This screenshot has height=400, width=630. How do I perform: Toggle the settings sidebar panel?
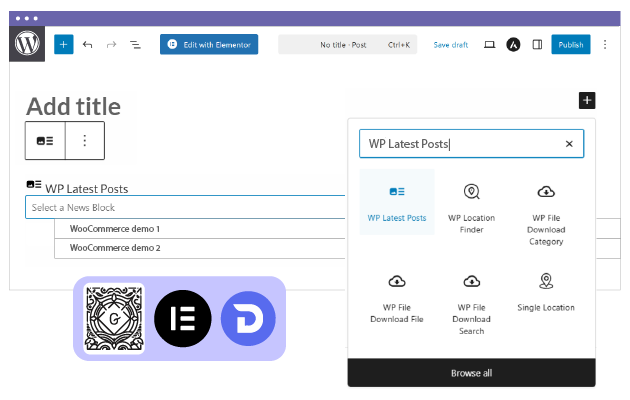coord(537,45)
